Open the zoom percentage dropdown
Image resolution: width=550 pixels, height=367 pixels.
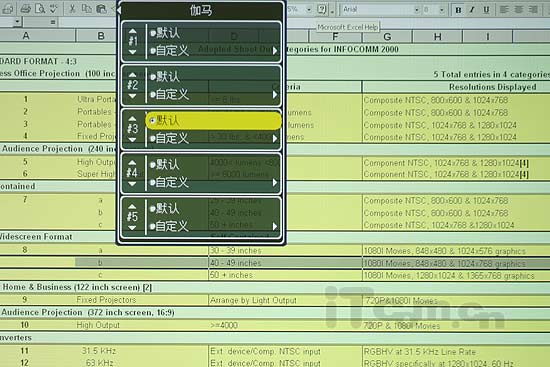pos(309,9)
